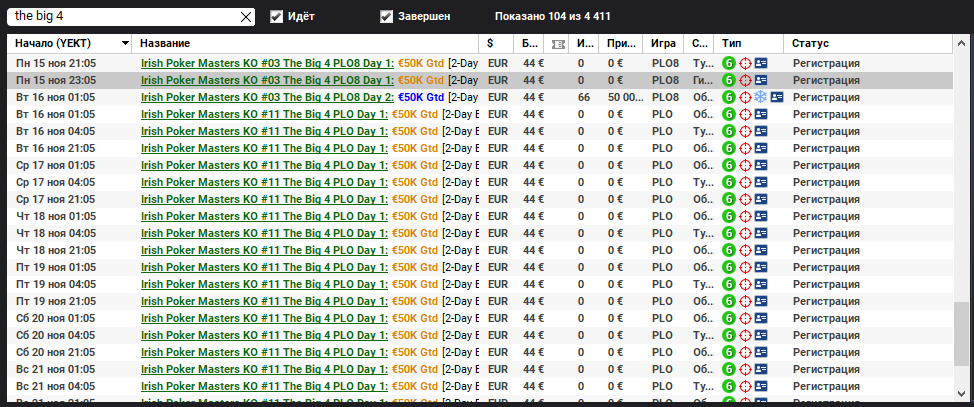Click knockout target icon in Ср 17 ноя 21:05 row
The width and height of the screenshot is (974, 407).
pos(745,199)
